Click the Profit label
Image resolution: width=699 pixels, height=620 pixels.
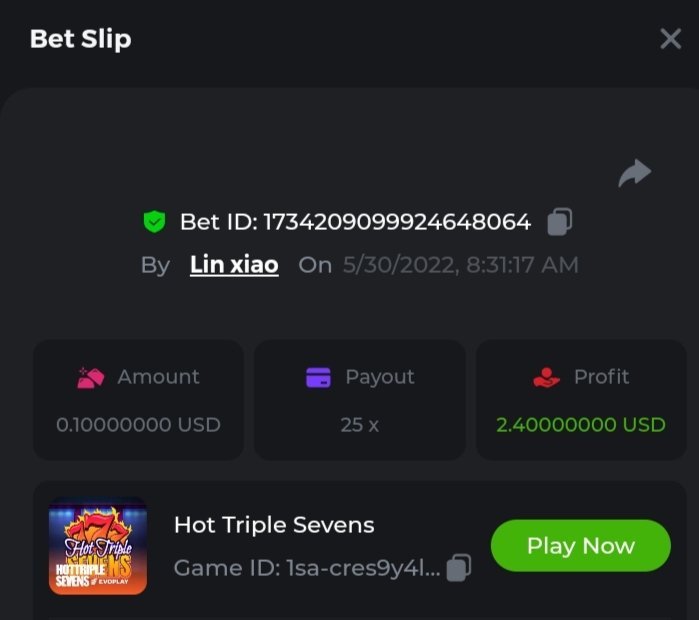pos(602,377)
